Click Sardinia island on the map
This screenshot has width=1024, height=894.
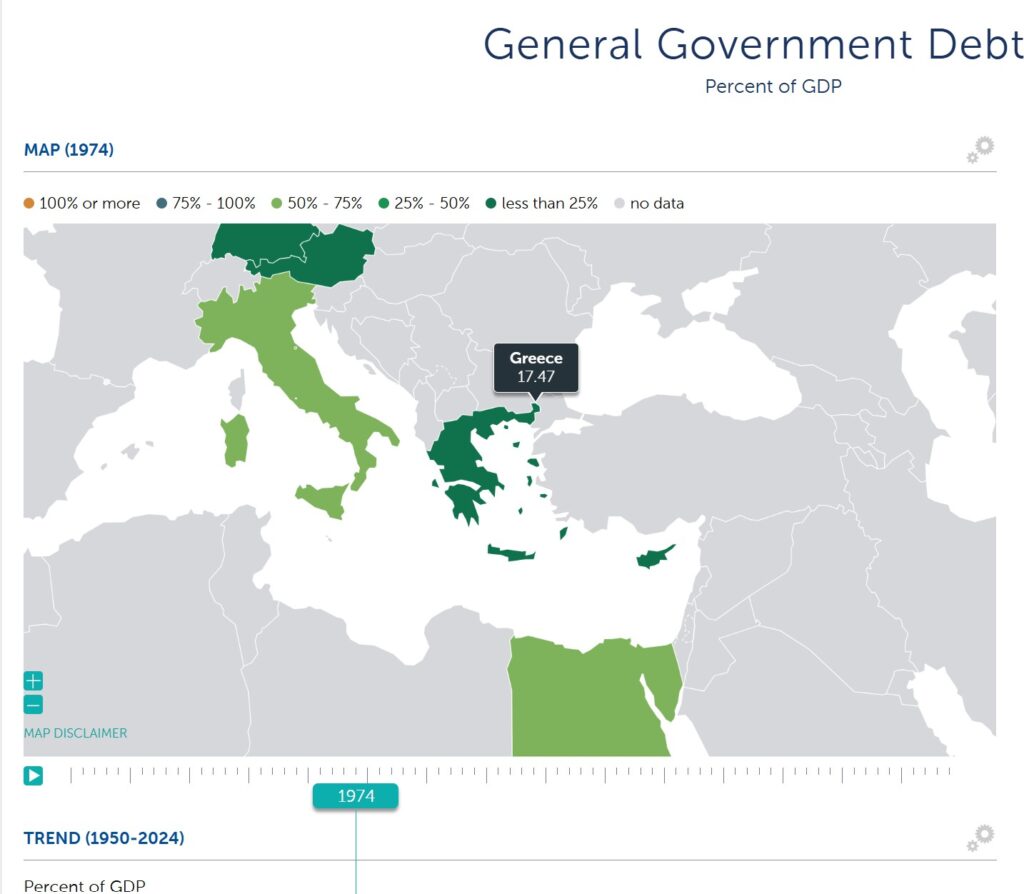tap(234, 441)
